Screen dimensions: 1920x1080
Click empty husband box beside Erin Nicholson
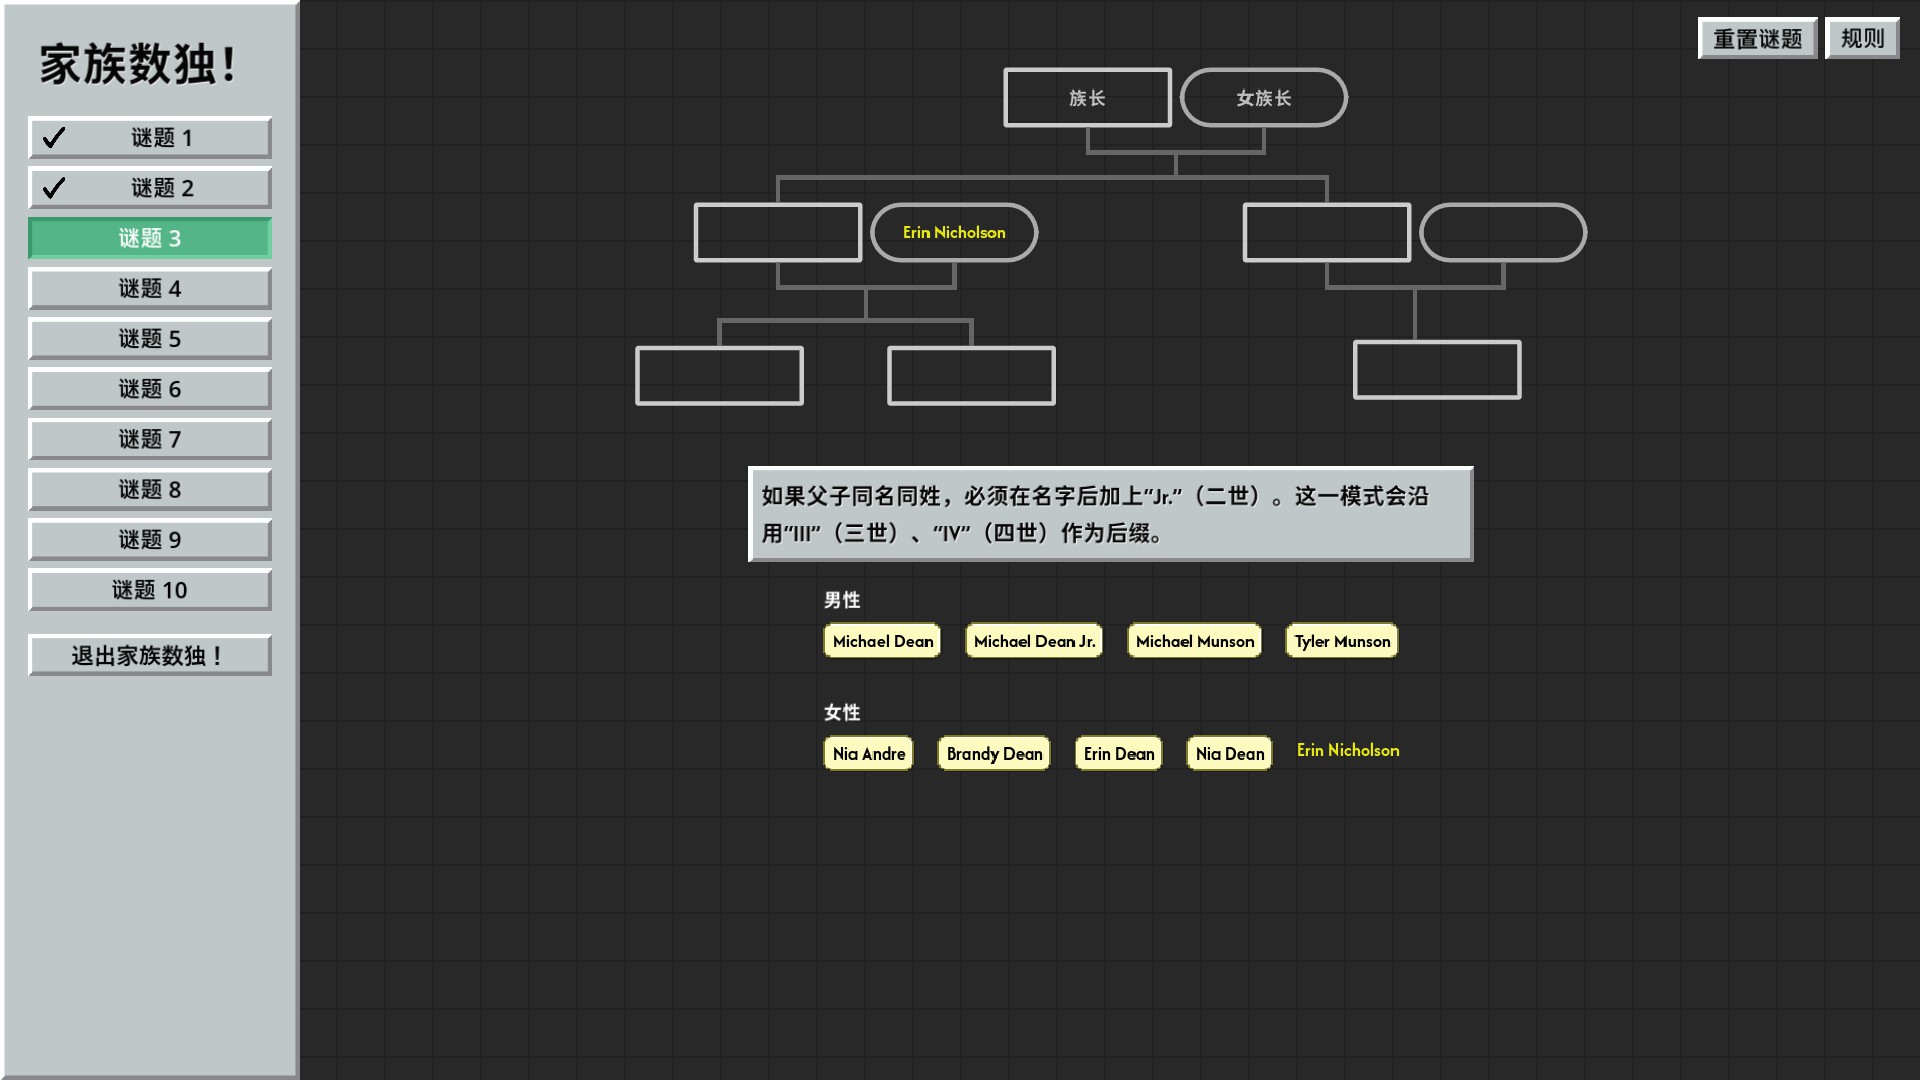pyautogui.click(x=778, y=232)
